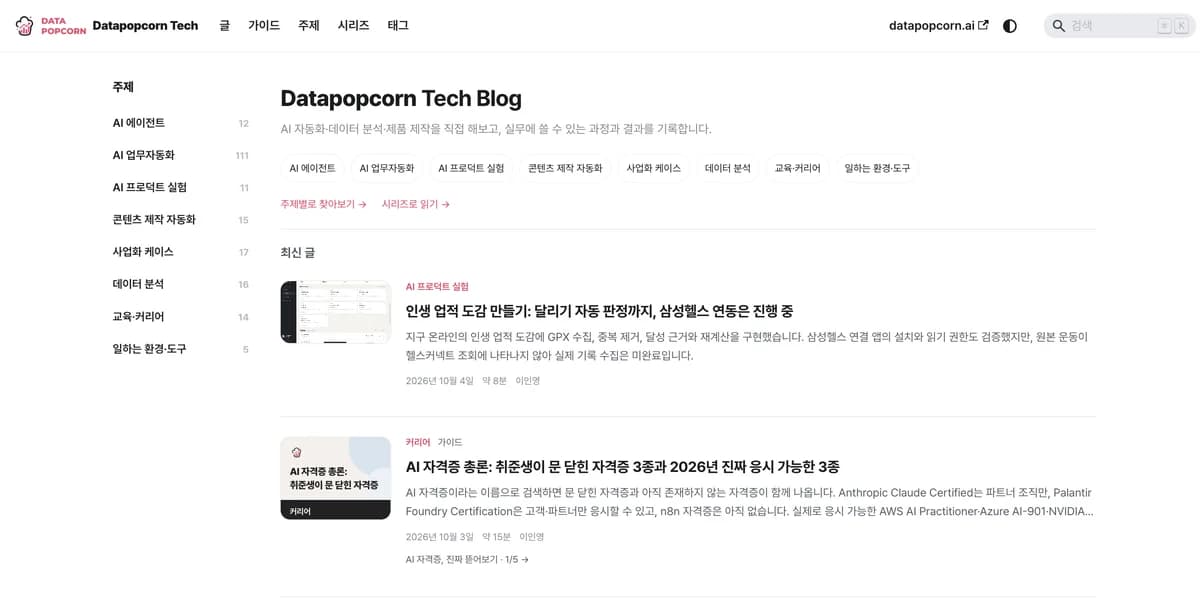The width and height of the screenshot is (1200, 600).
Task: Click the 가이드 tag on second post
Action: pos(450,442)
